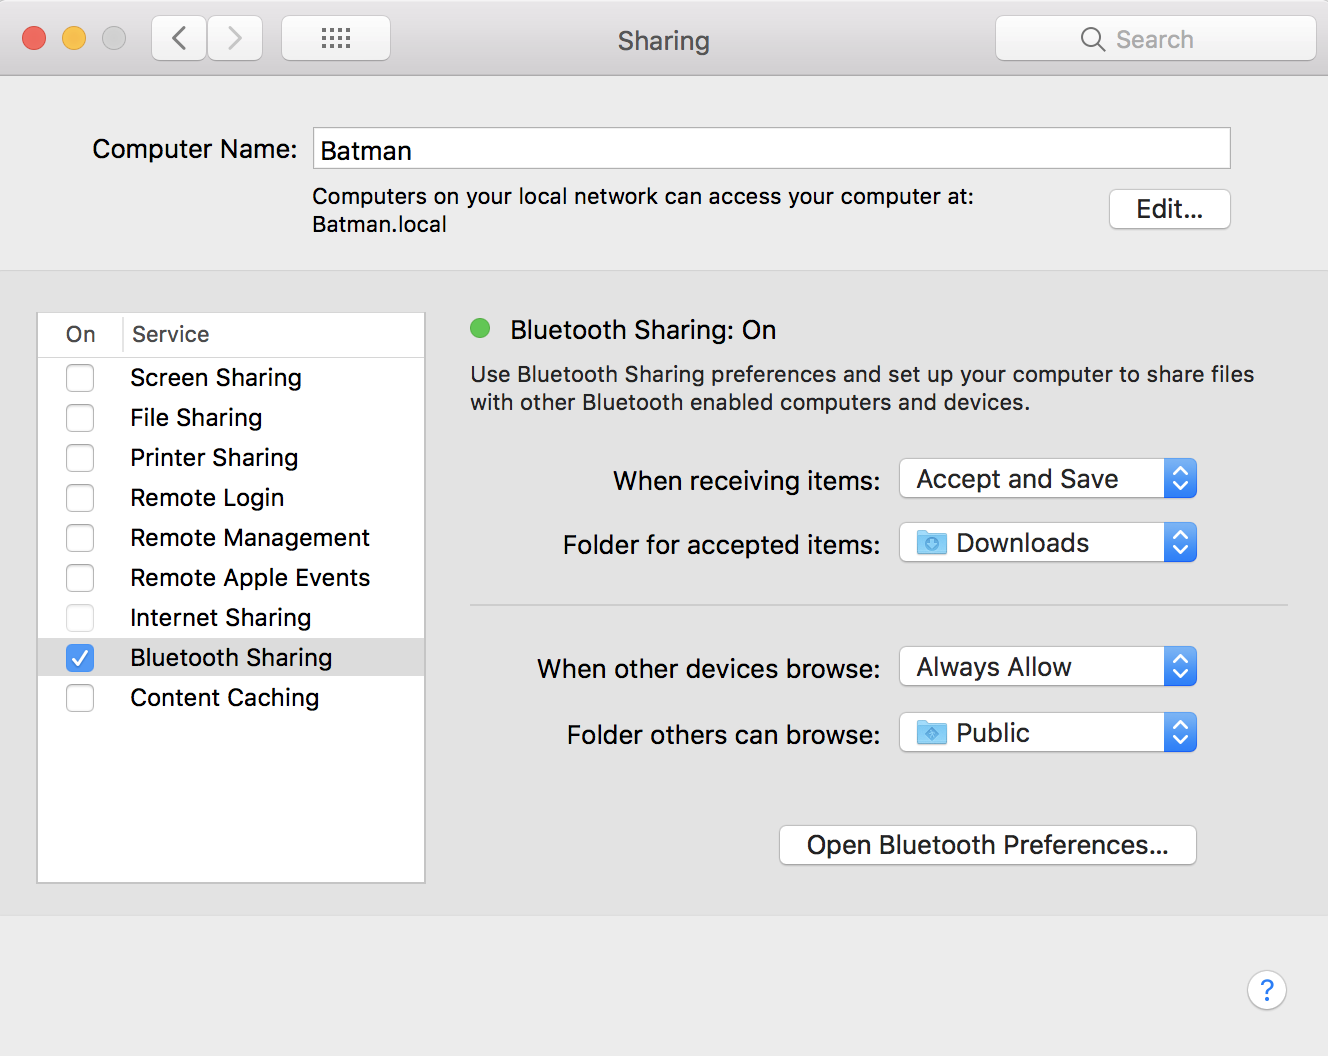The height and width of the screenshot is (1056, 1328).
Task: Click the Computer Name field containing Batman
Action: tap(772, 149)
